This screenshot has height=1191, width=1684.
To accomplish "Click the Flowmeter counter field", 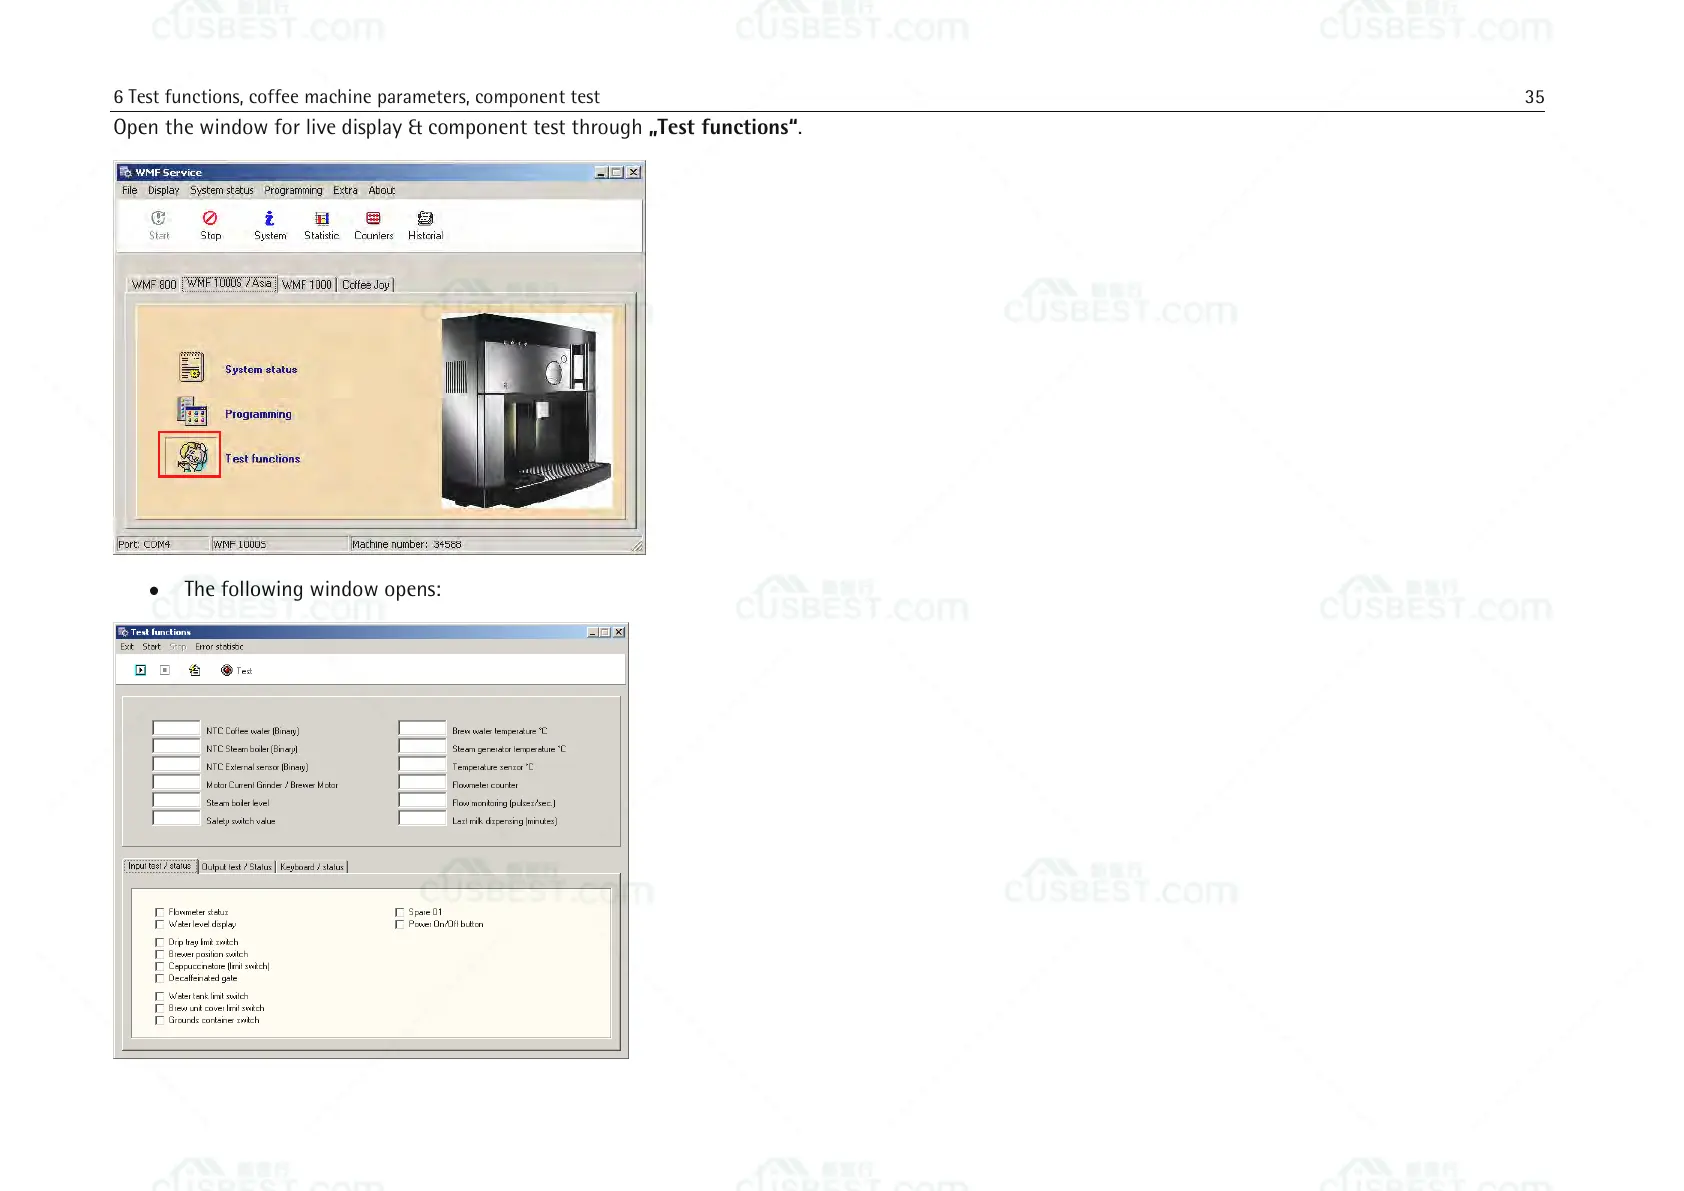I will 422,783.
